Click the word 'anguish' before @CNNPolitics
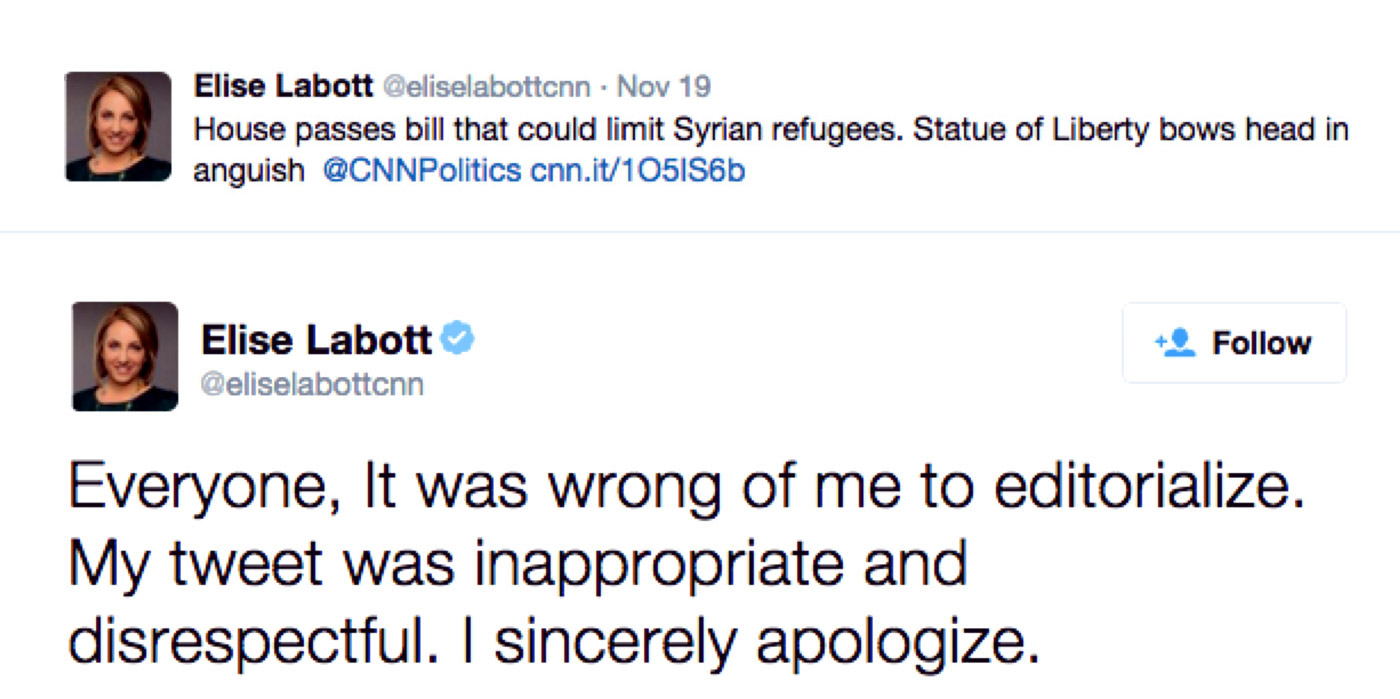Screen dimensions: 1400x699 click(x=248, y=171)
